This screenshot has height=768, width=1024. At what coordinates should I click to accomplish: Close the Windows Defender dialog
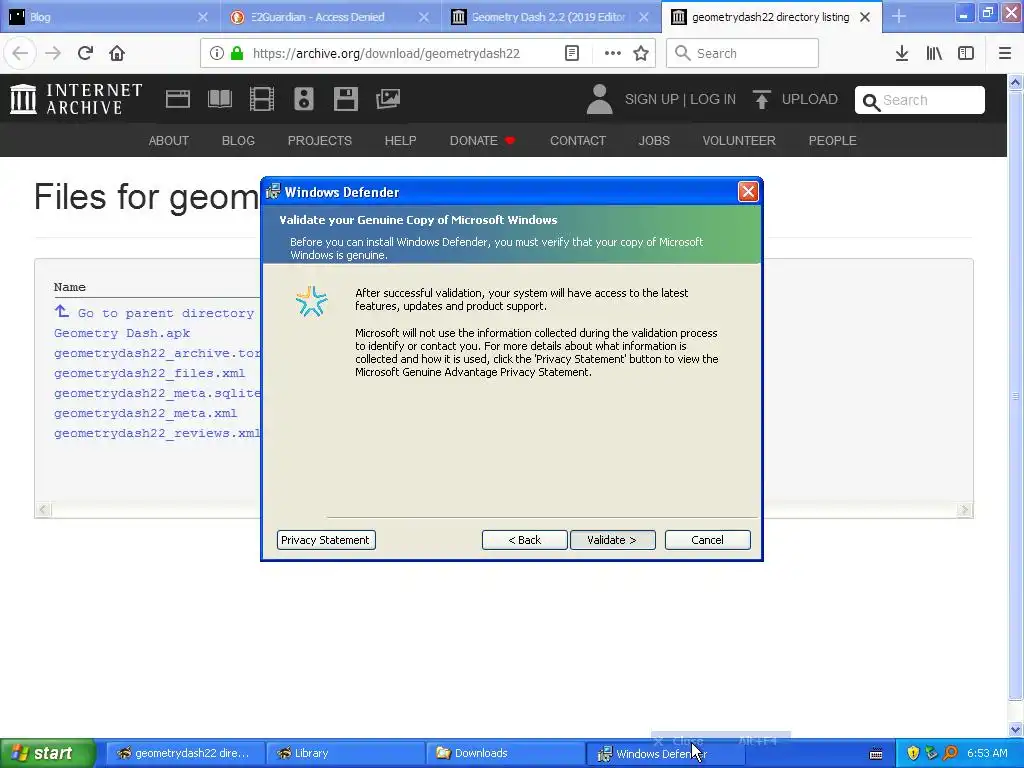click(x=748, y=191)
